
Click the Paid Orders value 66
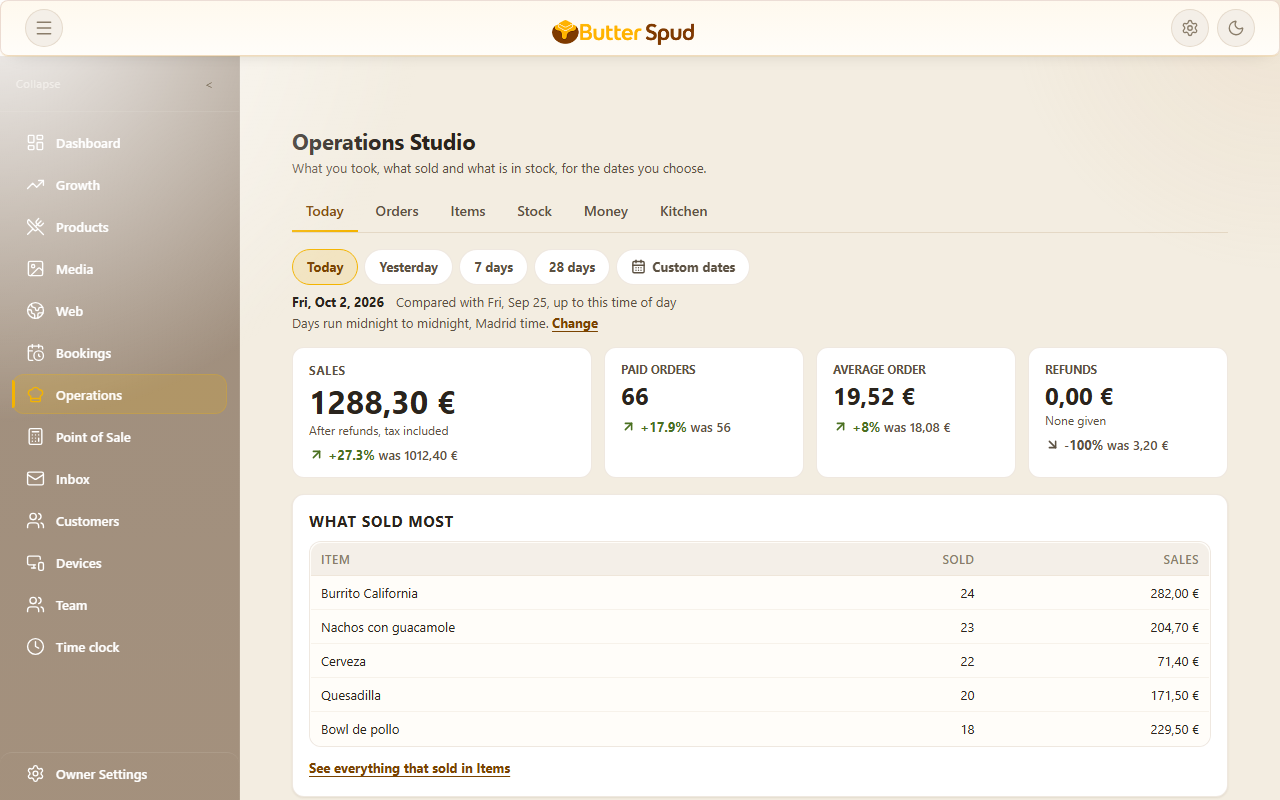[x=635, y=397]
